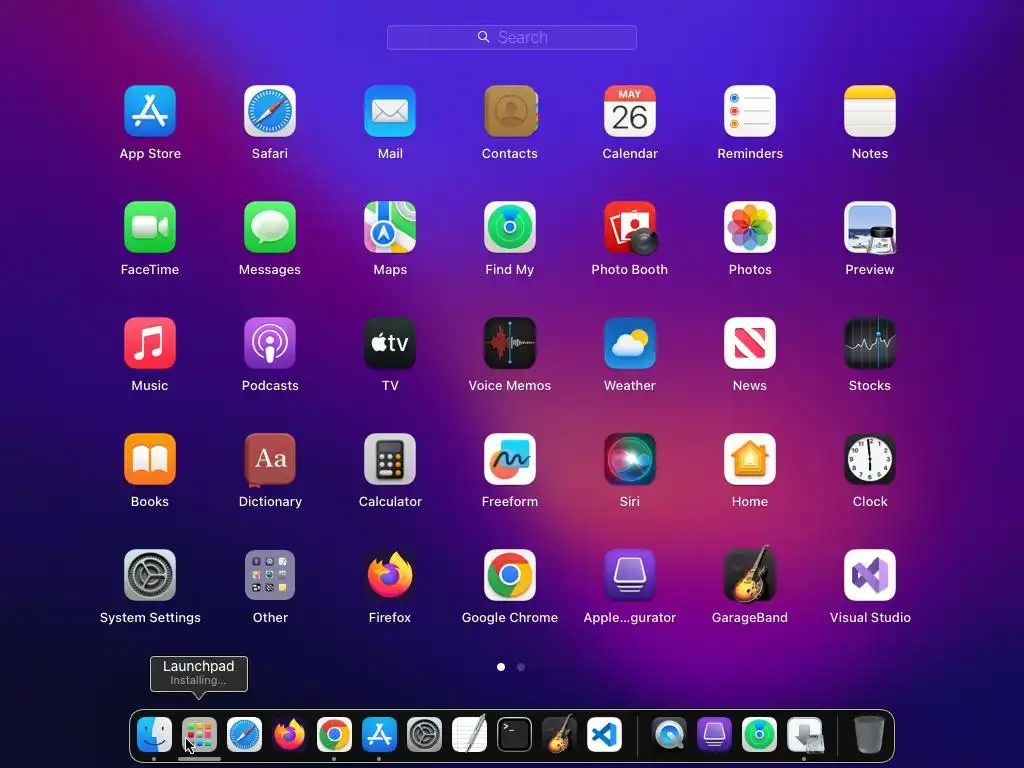Open Google Chrome from the Dock

[x=334, y=735]
